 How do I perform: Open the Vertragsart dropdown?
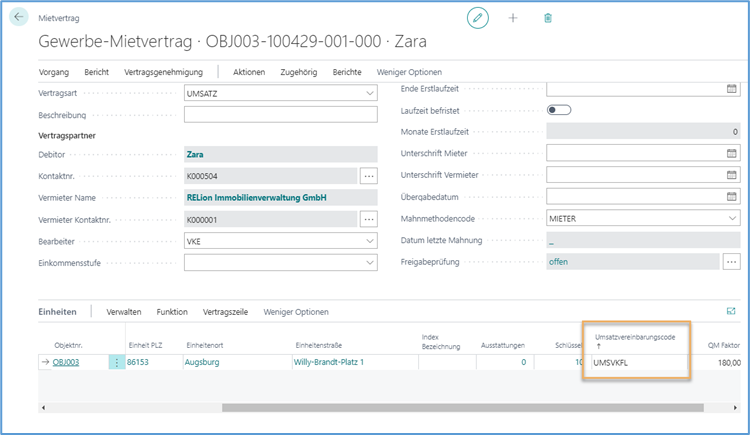pyautogui.click(x=369, y=93)
